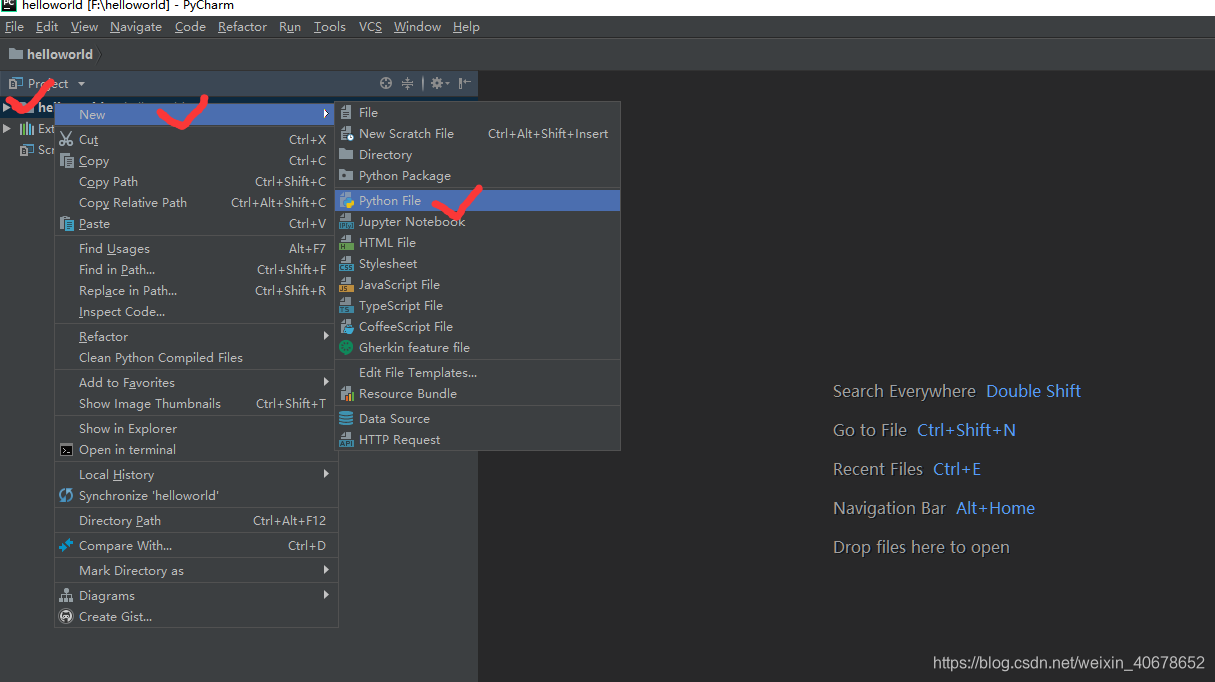Select Show in Explorer

click(x=195, y=429)
